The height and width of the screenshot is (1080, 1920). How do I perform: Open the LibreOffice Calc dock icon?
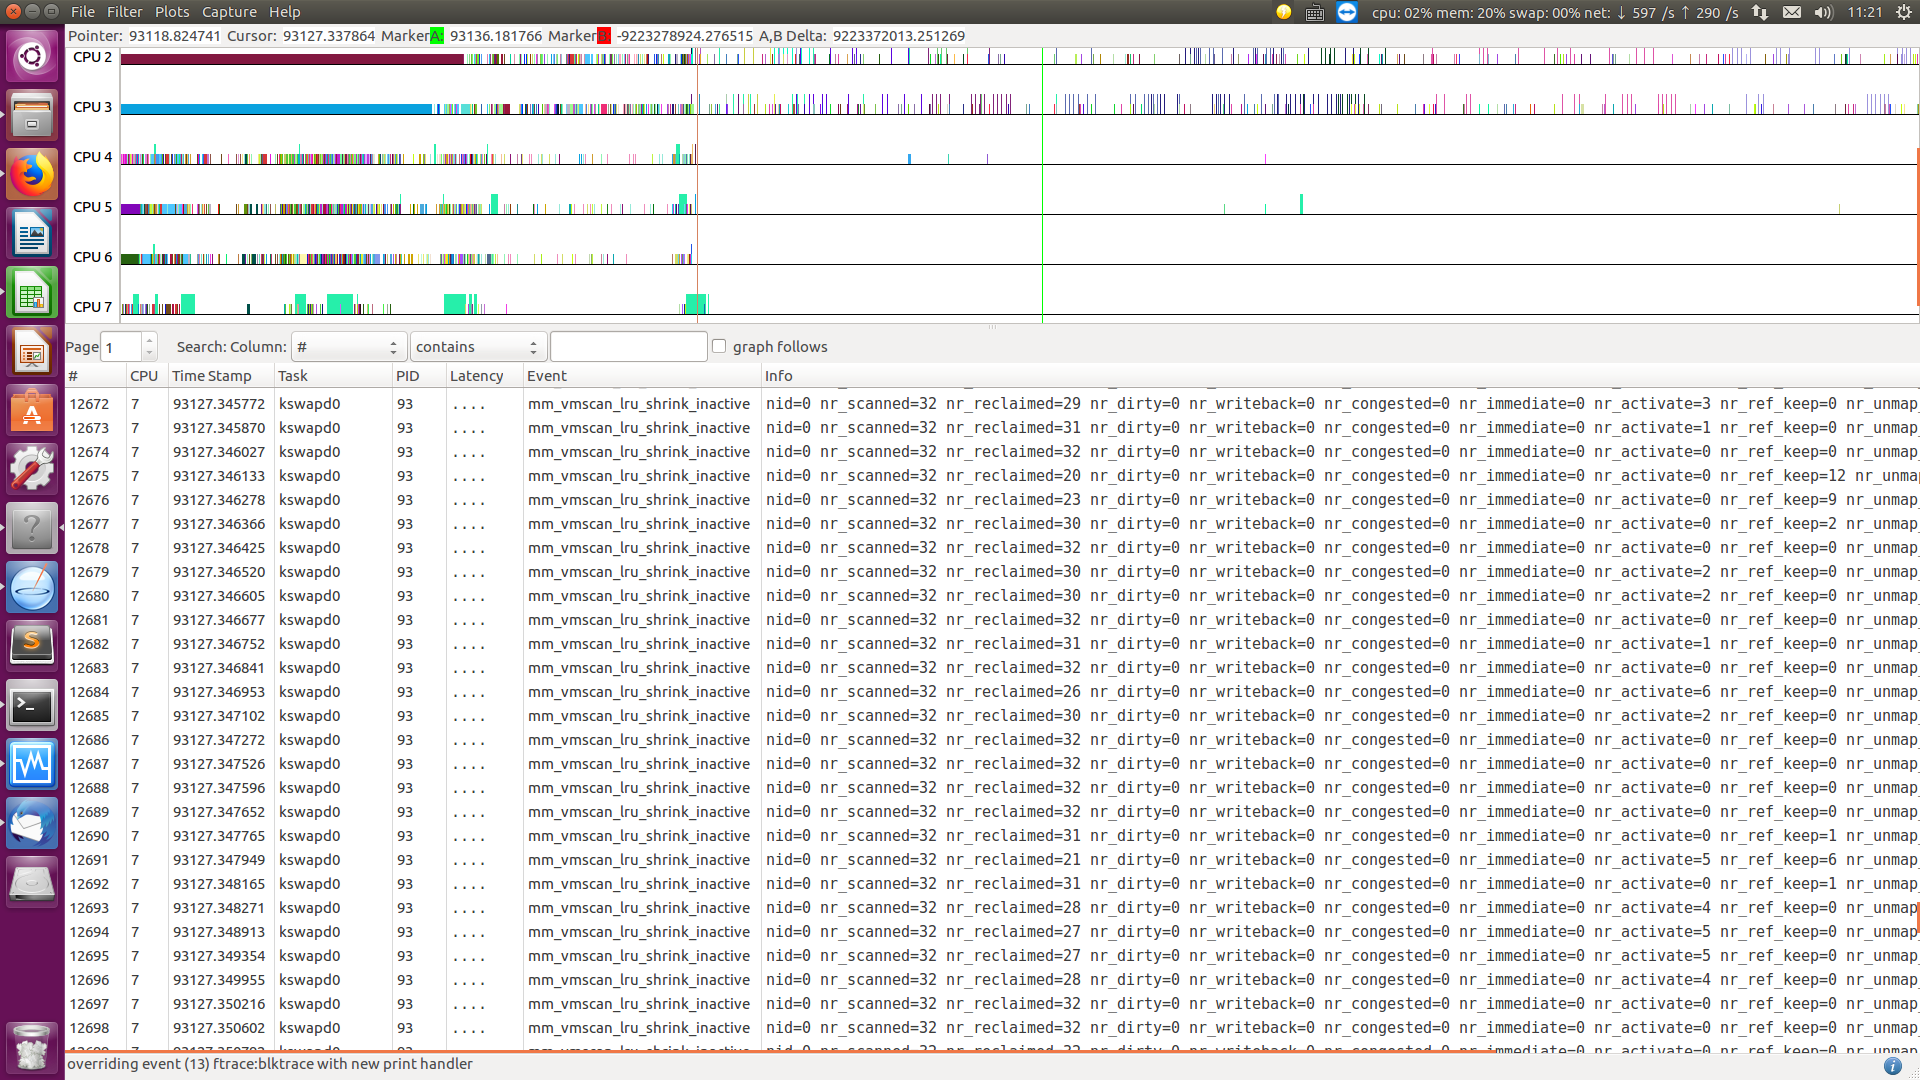[32, 294]
